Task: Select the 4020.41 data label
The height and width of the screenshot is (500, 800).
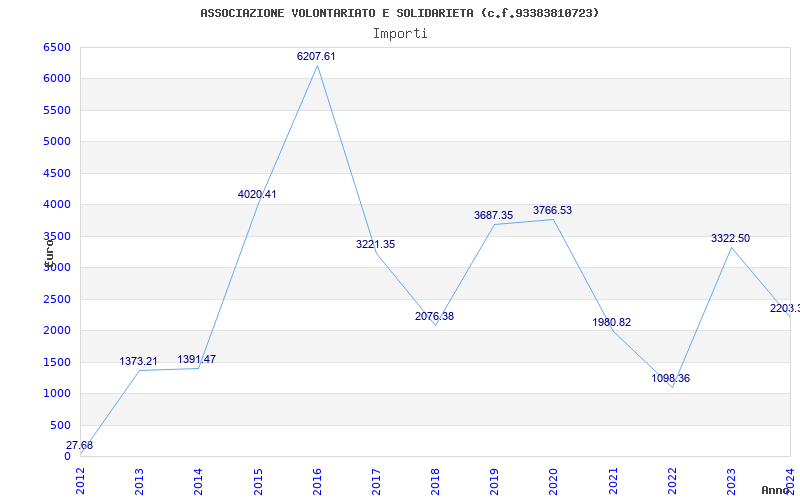Action: click(x=257, y=194)
